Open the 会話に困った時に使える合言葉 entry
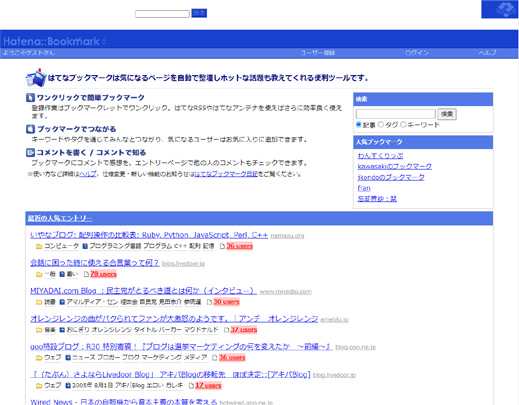Viewport: 519px width, 405px height. pyautogui.click(x=95, y=263)
